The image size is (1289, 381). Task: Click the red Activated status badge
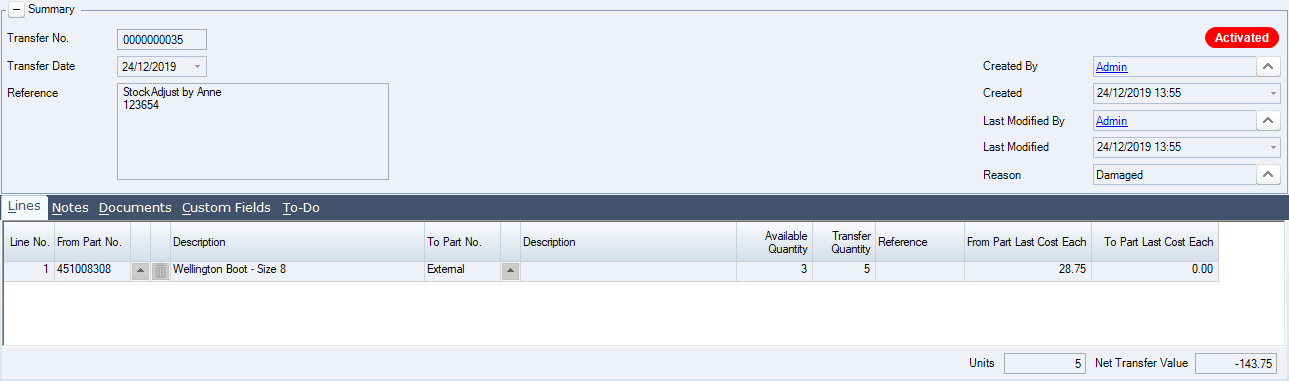tap(1241, 38)
